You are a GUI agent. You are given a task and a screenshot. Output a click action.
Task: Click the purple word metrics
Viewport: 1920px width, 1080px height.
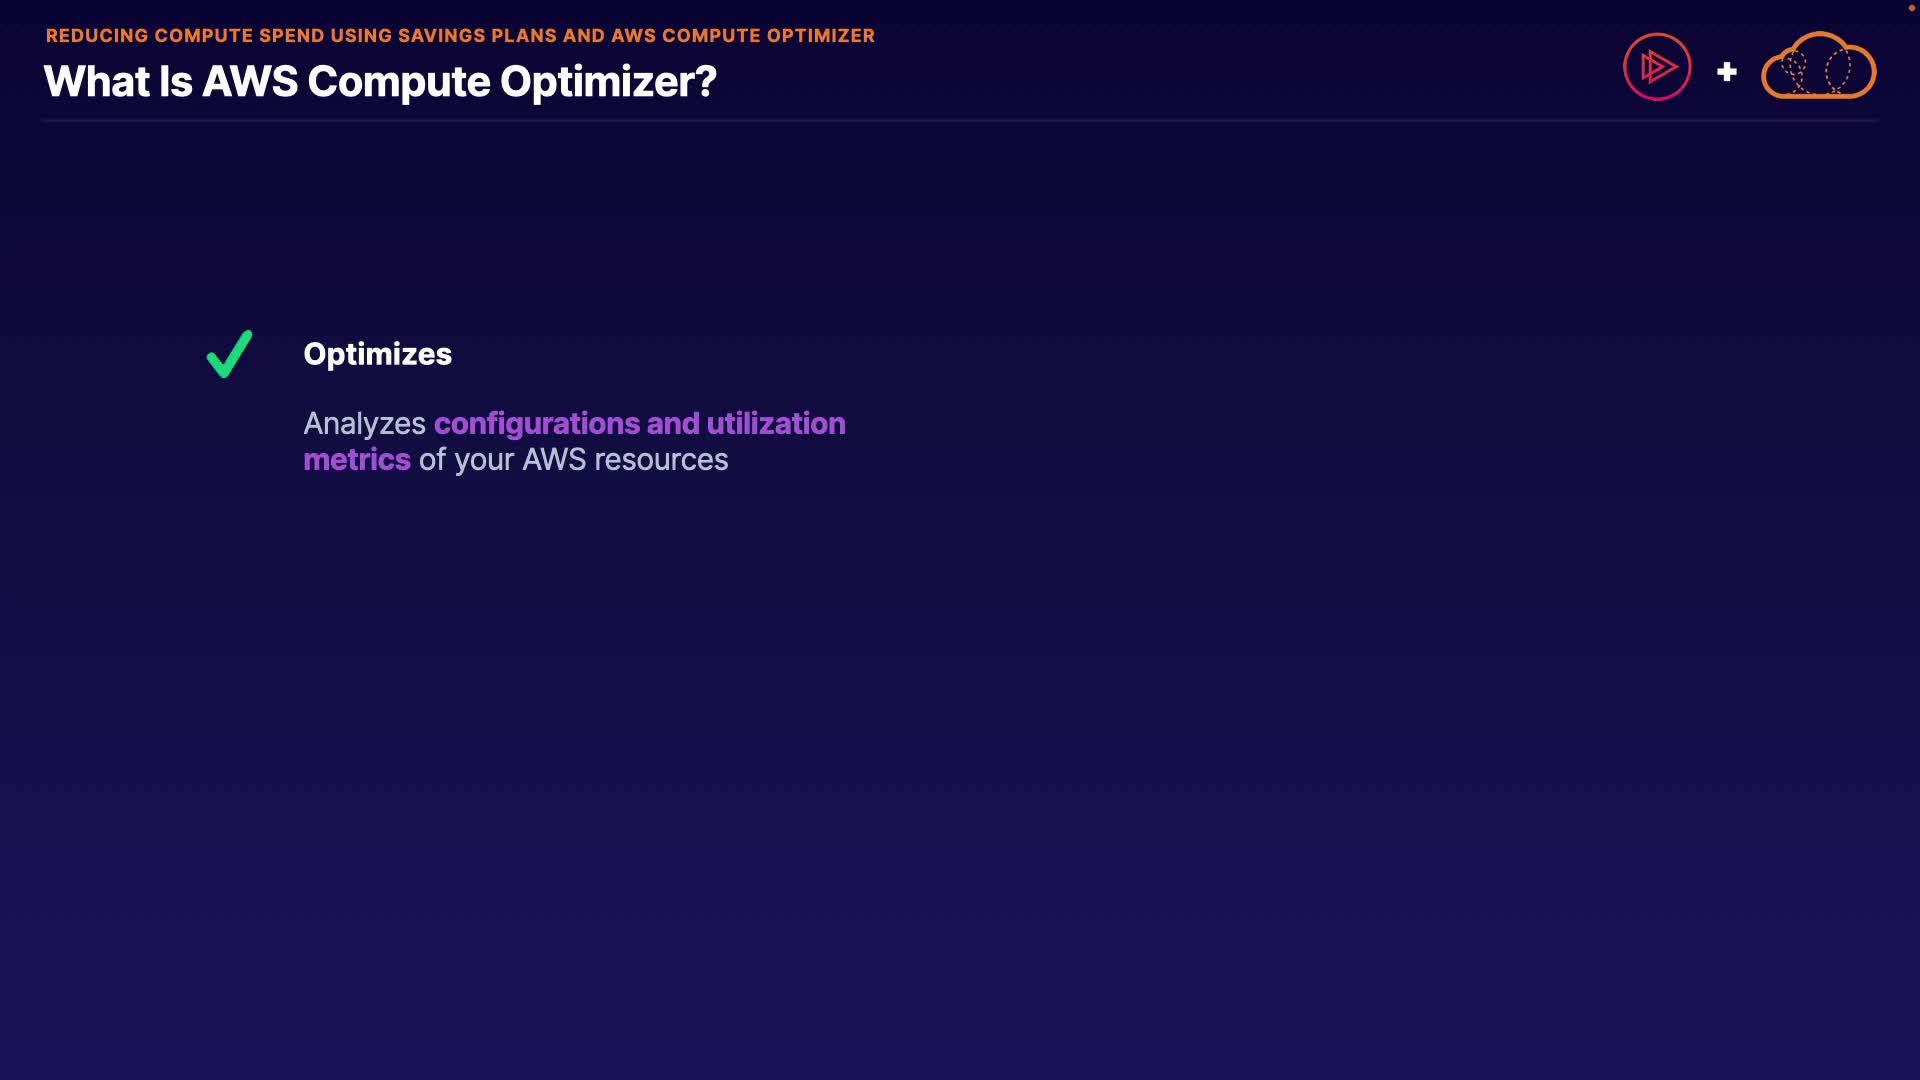point(357,460)
